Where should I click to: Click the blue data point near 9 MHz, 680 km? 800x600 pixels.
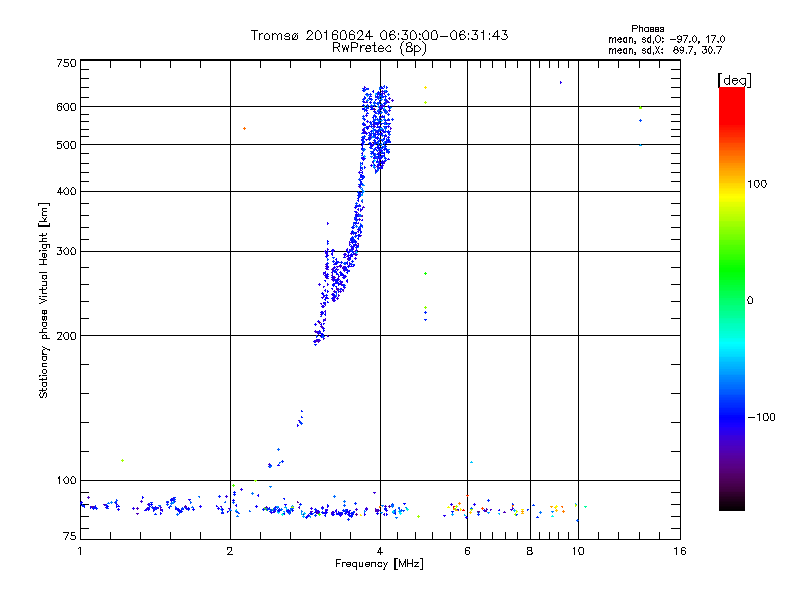click(x=561, y=82)
